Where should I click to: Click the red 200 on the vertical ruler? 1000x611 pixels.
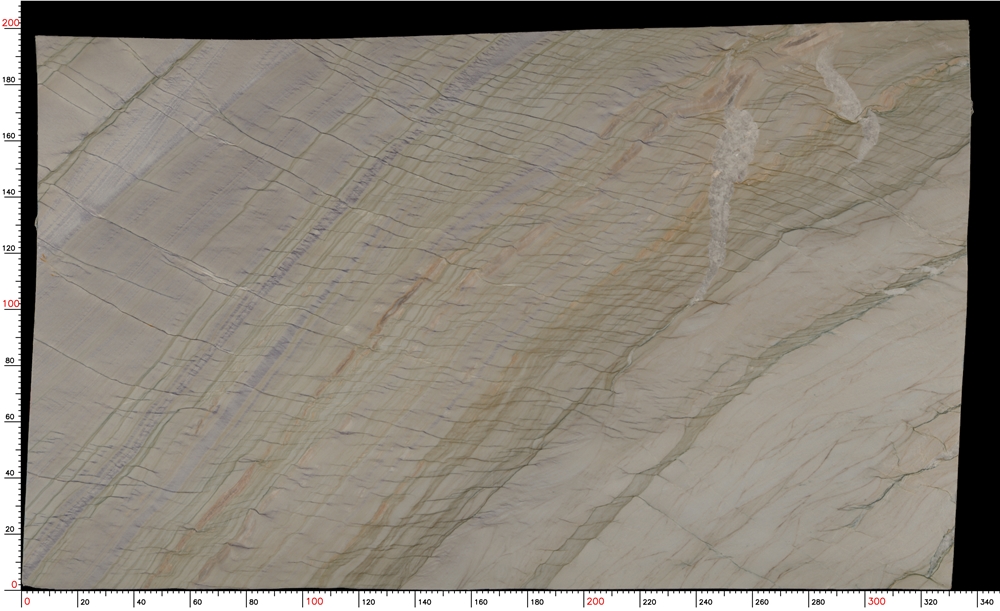[11, 23]
